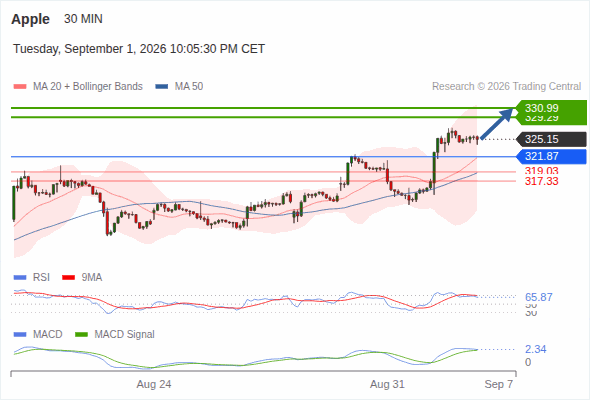Select the 330.99 green resistance label
The width and height of the screenshot is (590, 400).
click(551, 108)
